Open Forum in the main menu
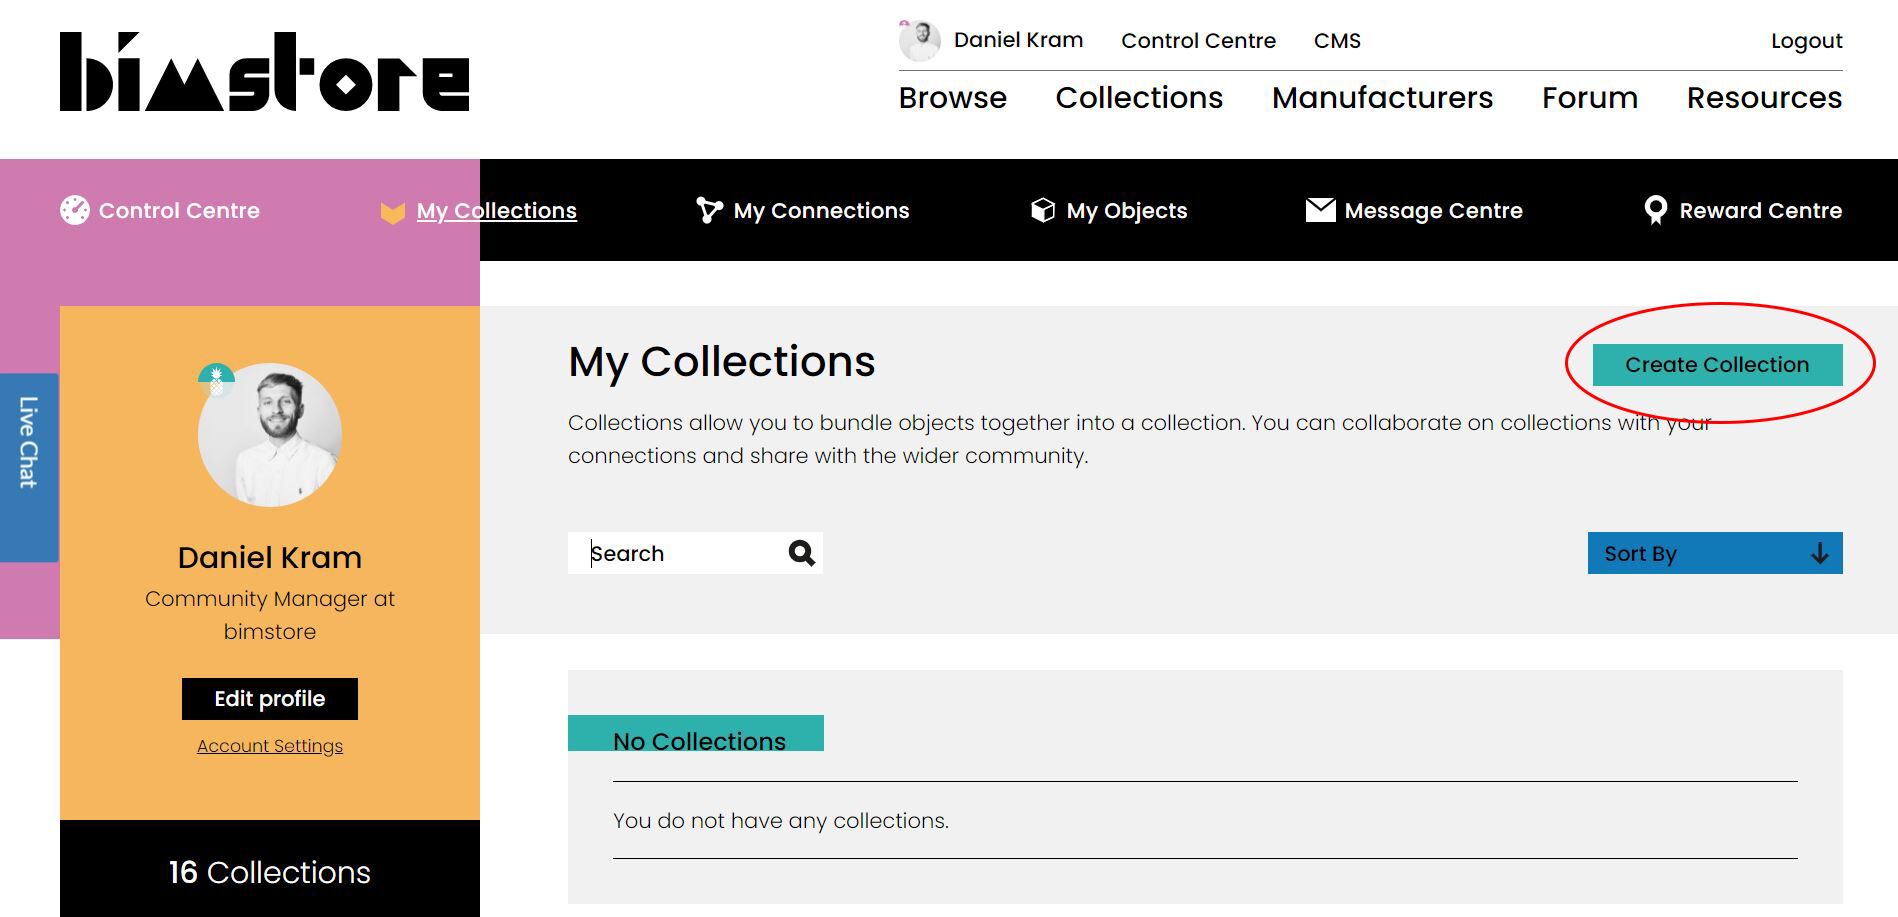Screen dimensions: 1898x917 point(1590,98)
